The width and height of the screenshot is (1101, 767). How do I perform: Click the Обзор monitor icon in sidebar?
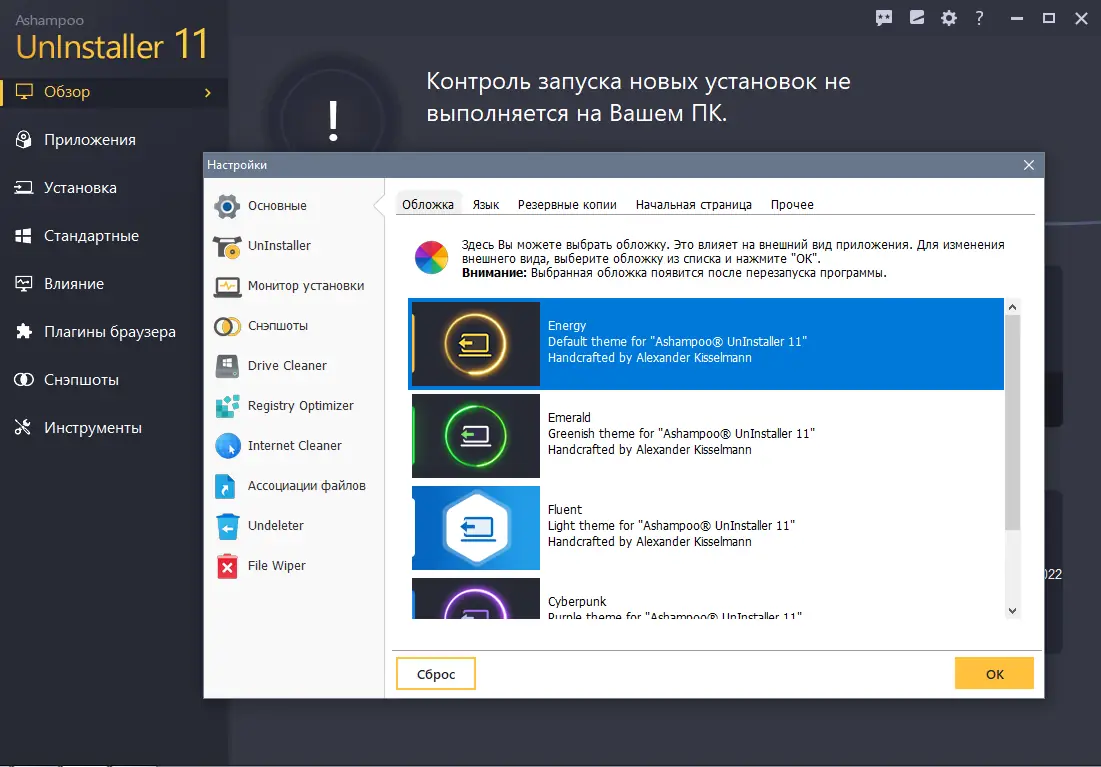point(25,92)
